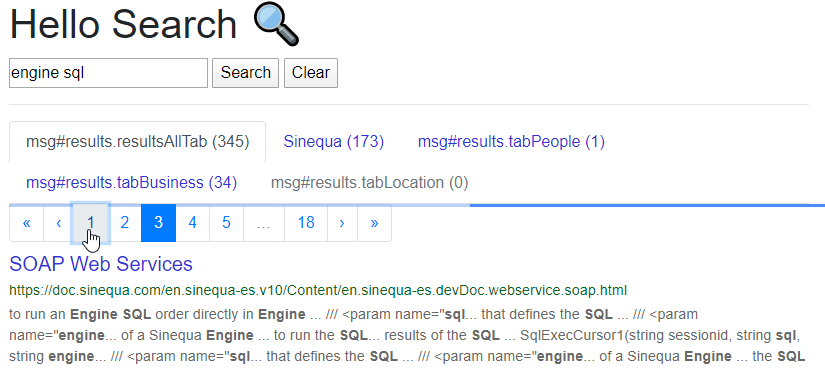Focus the search field containing engine sql

point(108,73)
